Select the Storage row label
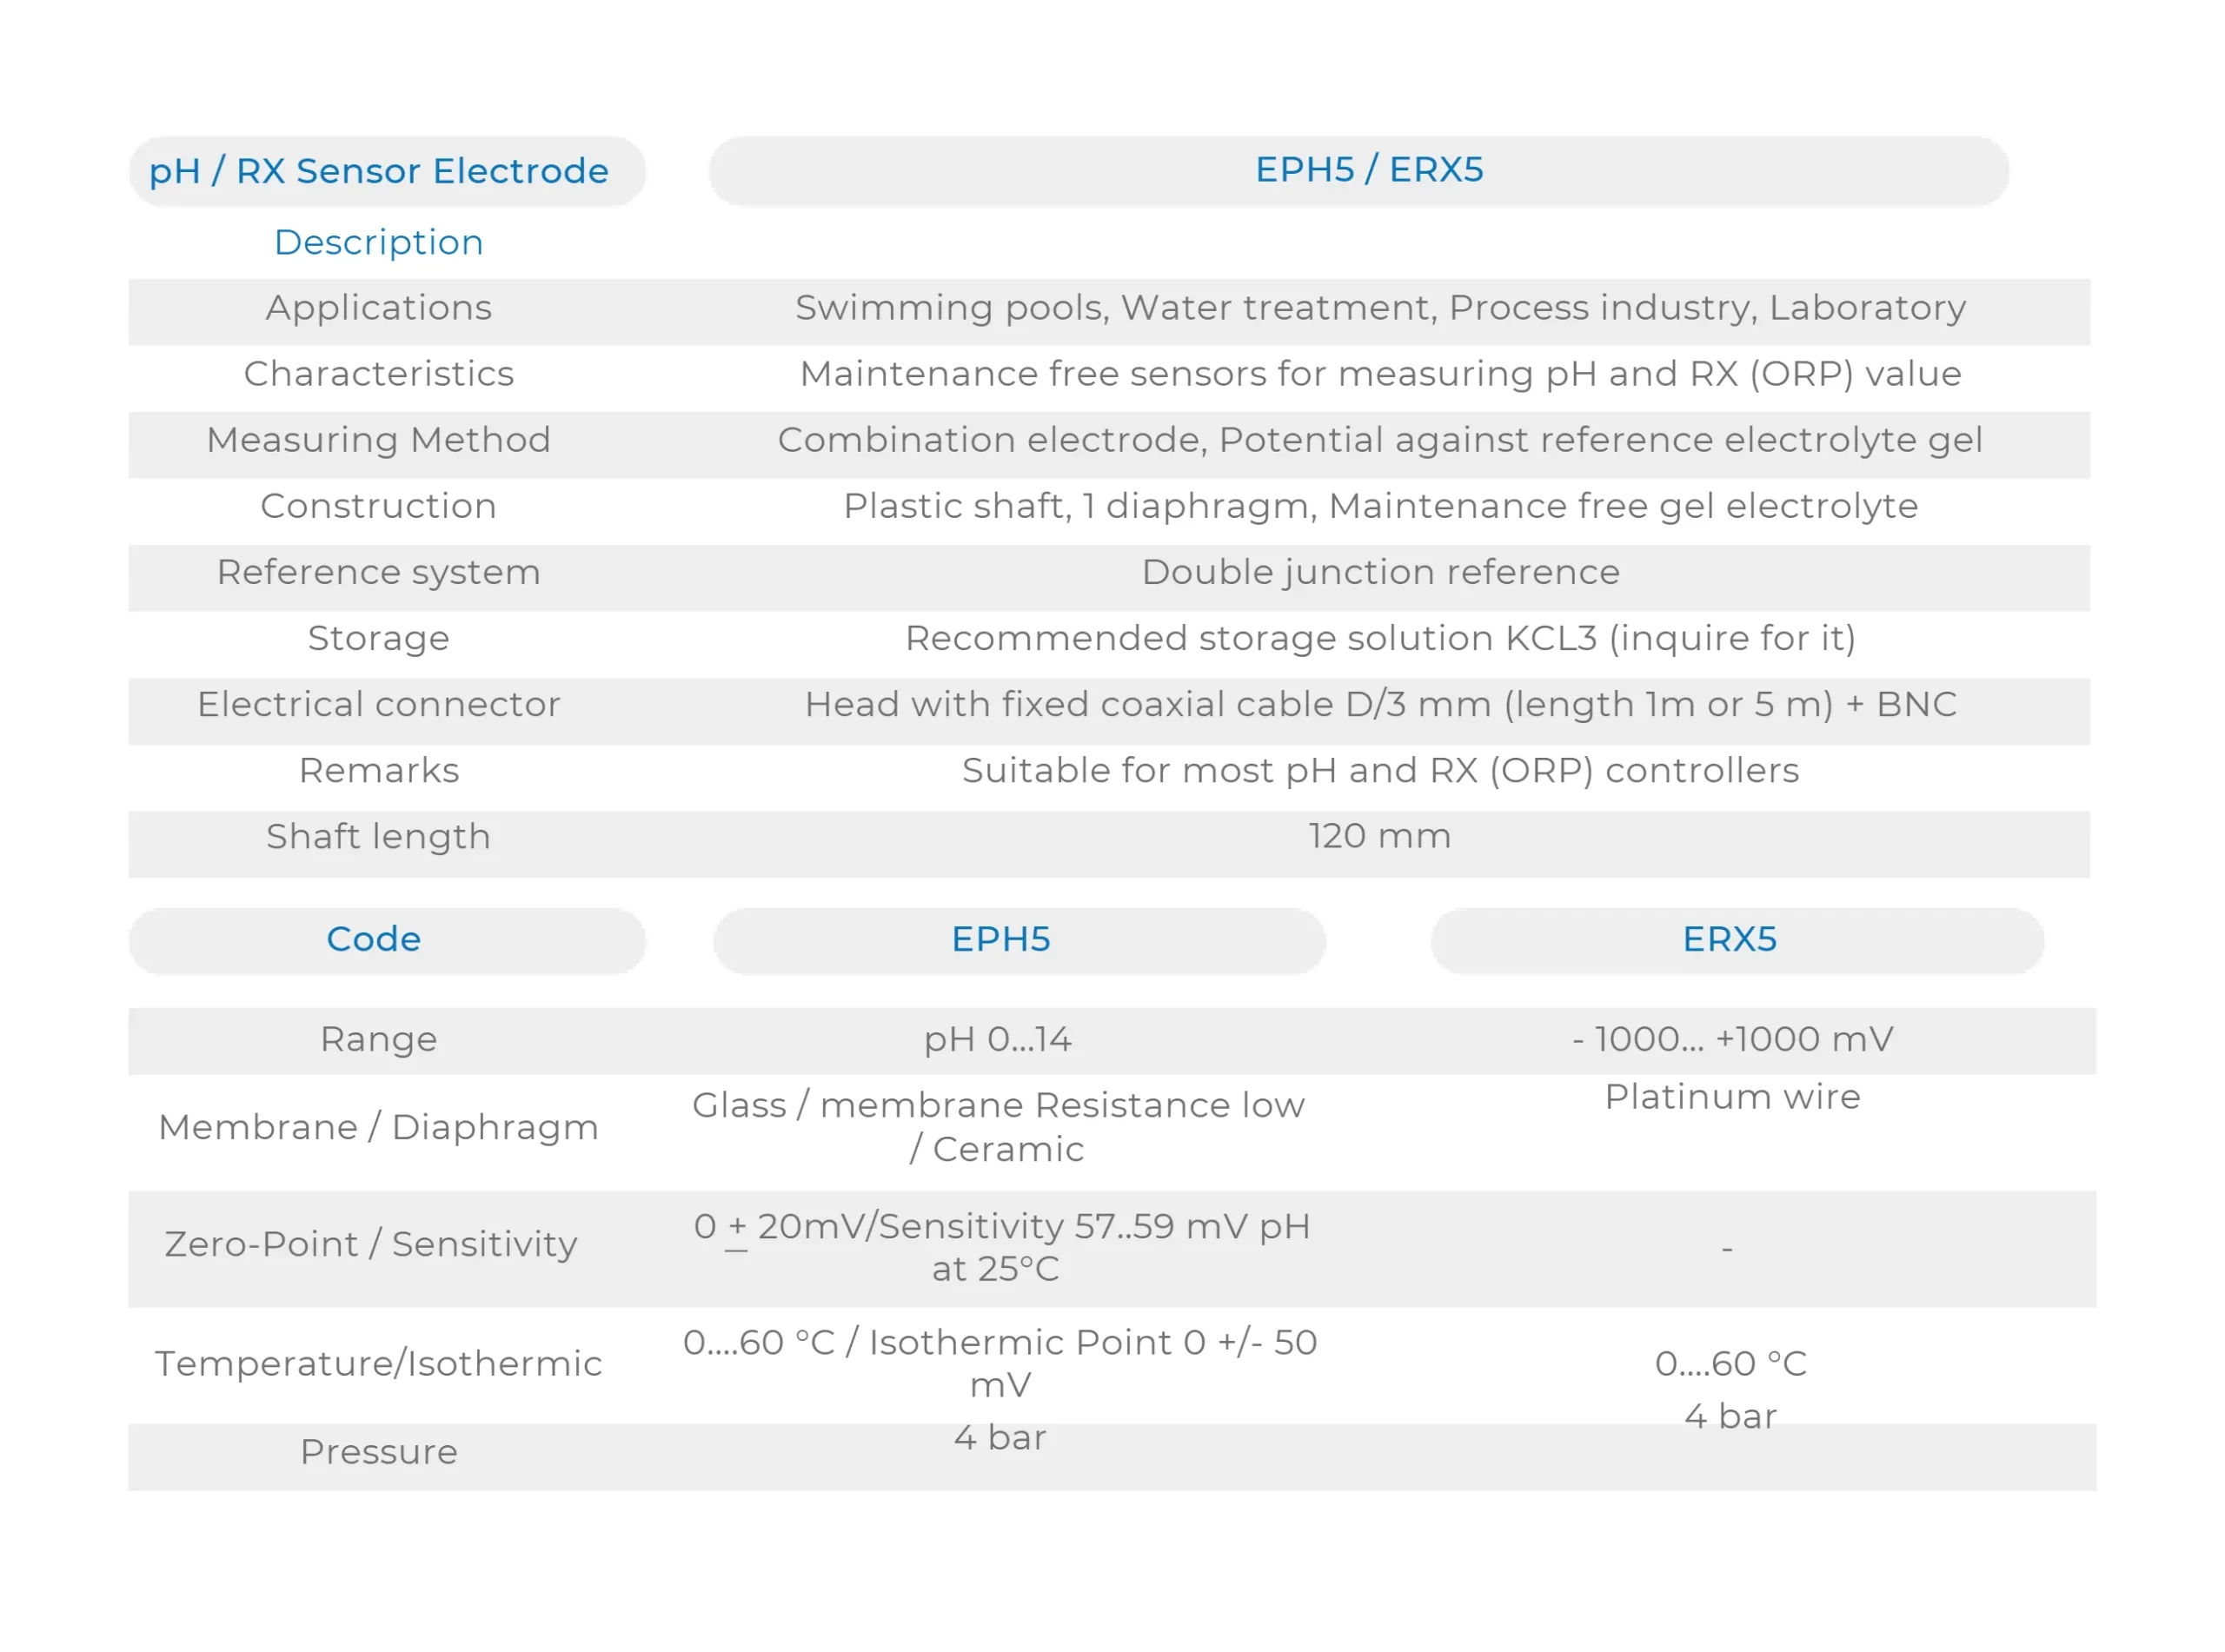This screenshot has height=1652, width=2225. tap(378, 638)
